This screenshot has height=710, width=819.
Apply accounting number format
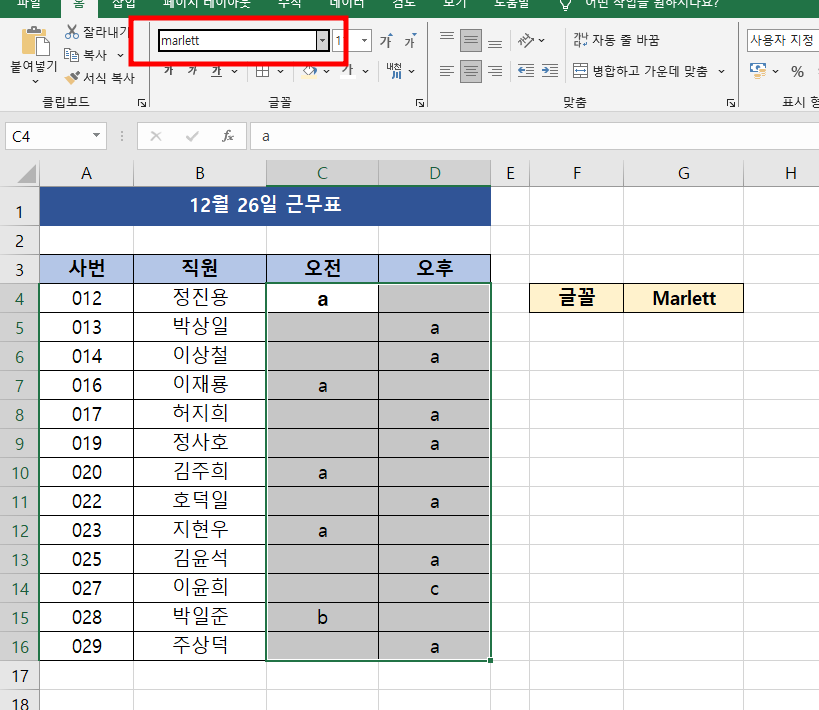pos(757,71)
